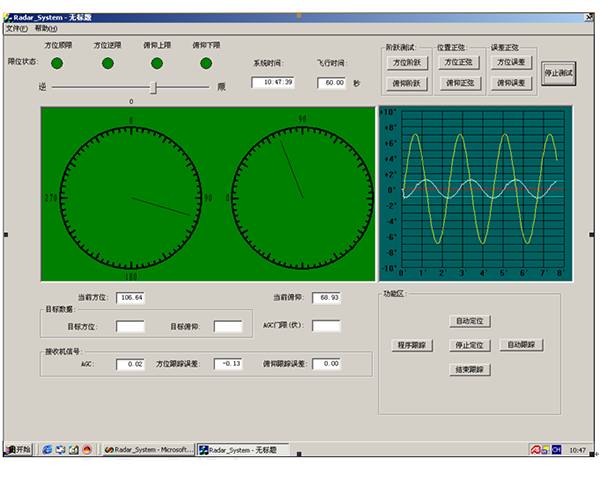Click the 方位跟踪误差 field showing -0.13
This screenshot has width=600, height=488.
click(x=228, y=364)
